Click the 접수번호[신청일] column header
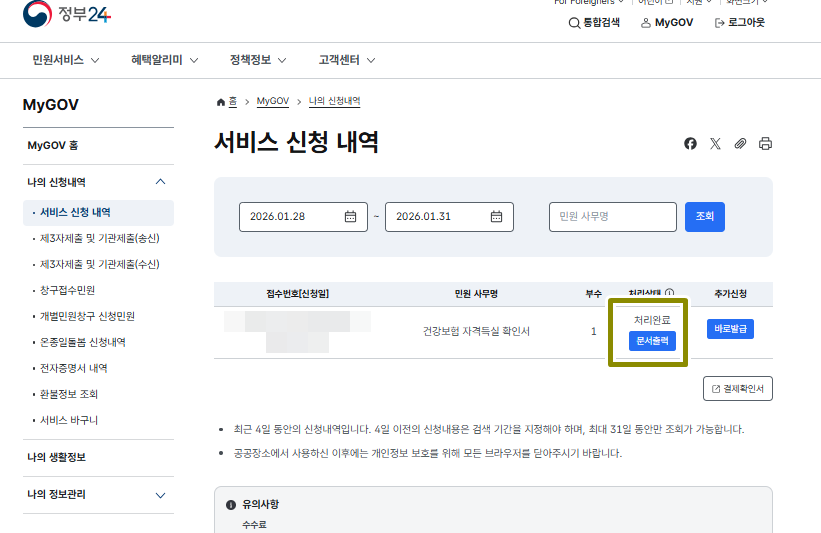The height and width of the screenshot is (533, 821). (297, 294)
